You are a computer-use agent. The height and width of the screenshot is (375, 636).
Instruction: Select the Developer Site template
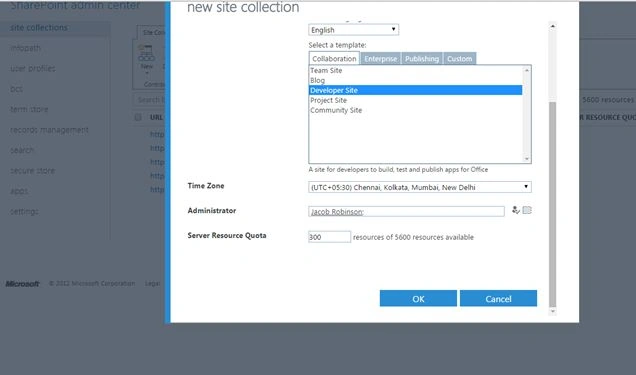point(415,90)
